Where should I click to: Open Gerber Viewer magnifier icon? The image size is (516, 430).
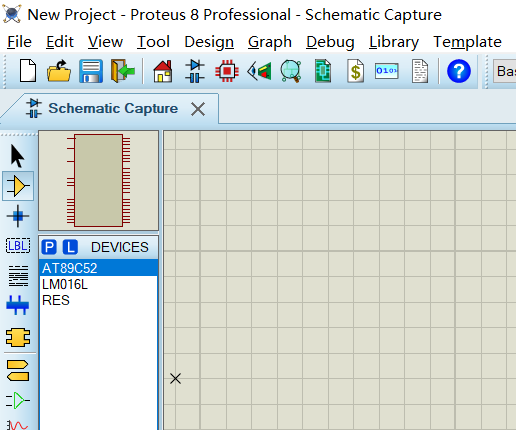(291, 71)
